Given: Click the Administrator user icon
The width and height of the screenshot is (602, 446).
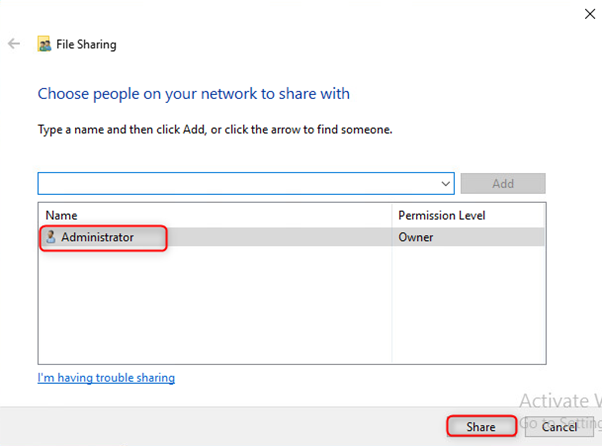Looking at the screenshot, I should pos(51,237).
